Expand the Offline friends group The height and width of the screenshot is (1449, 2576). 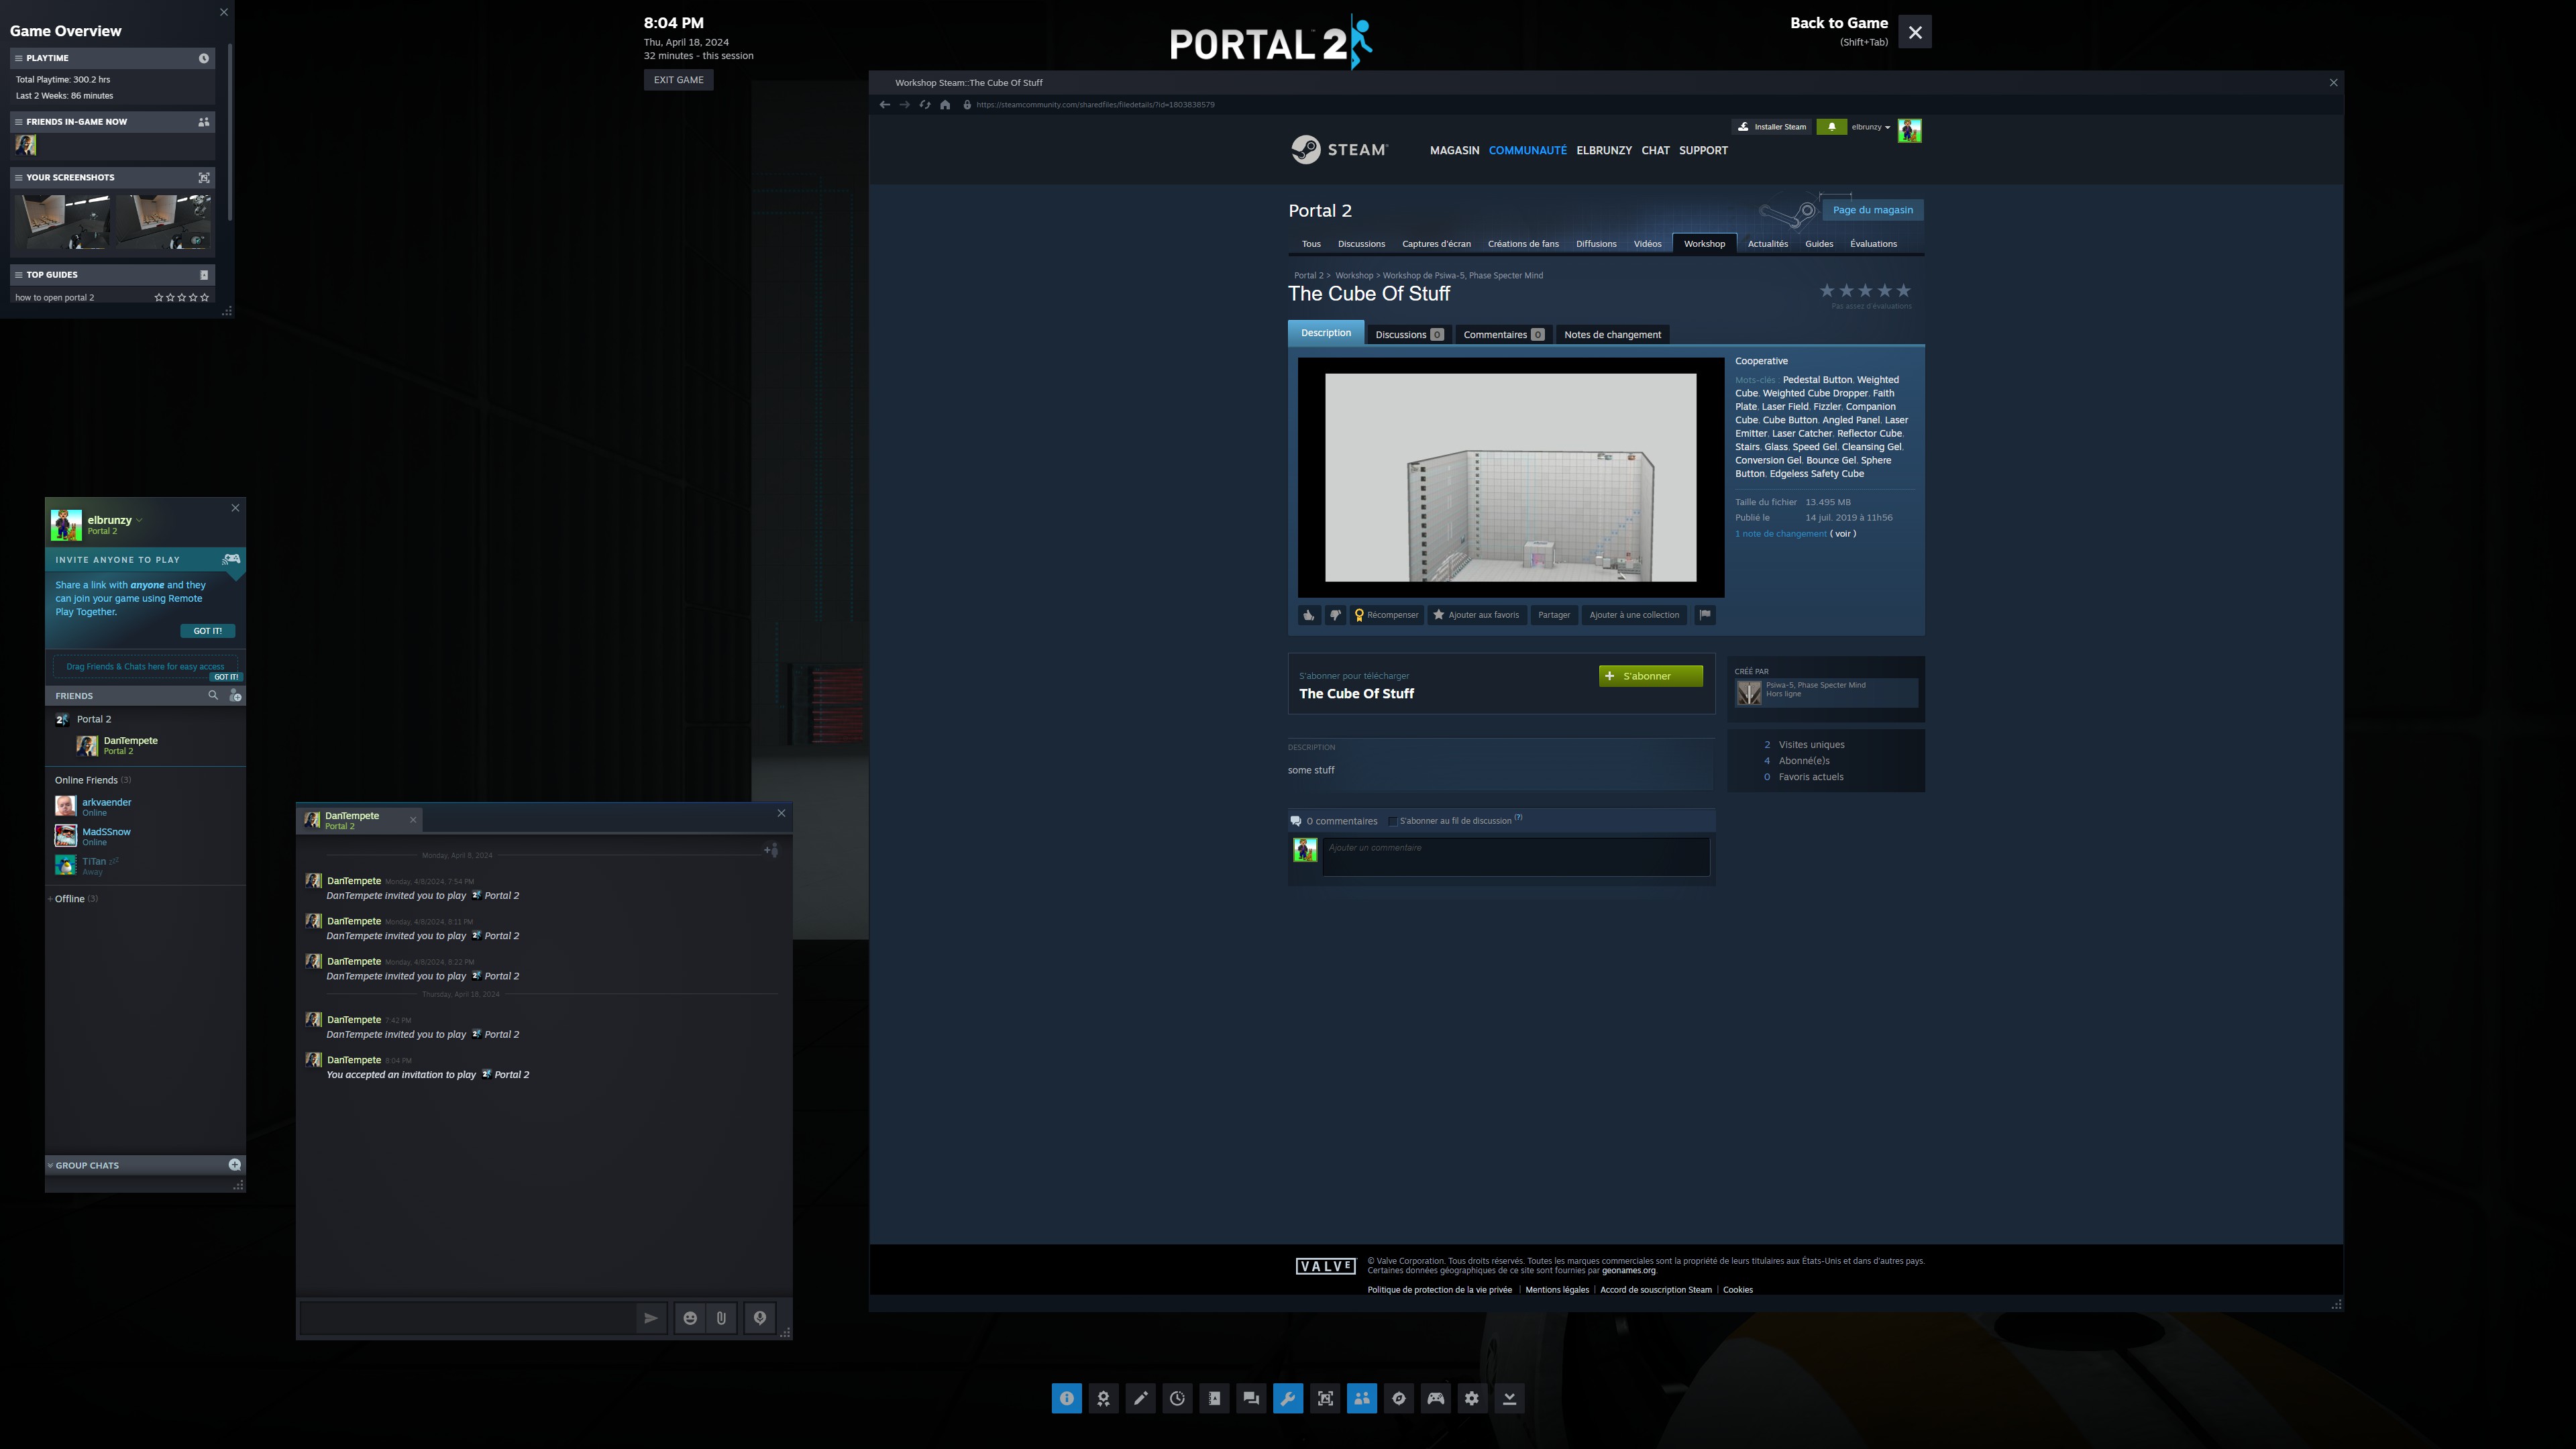pyautogui.click(x=69, y=899)
